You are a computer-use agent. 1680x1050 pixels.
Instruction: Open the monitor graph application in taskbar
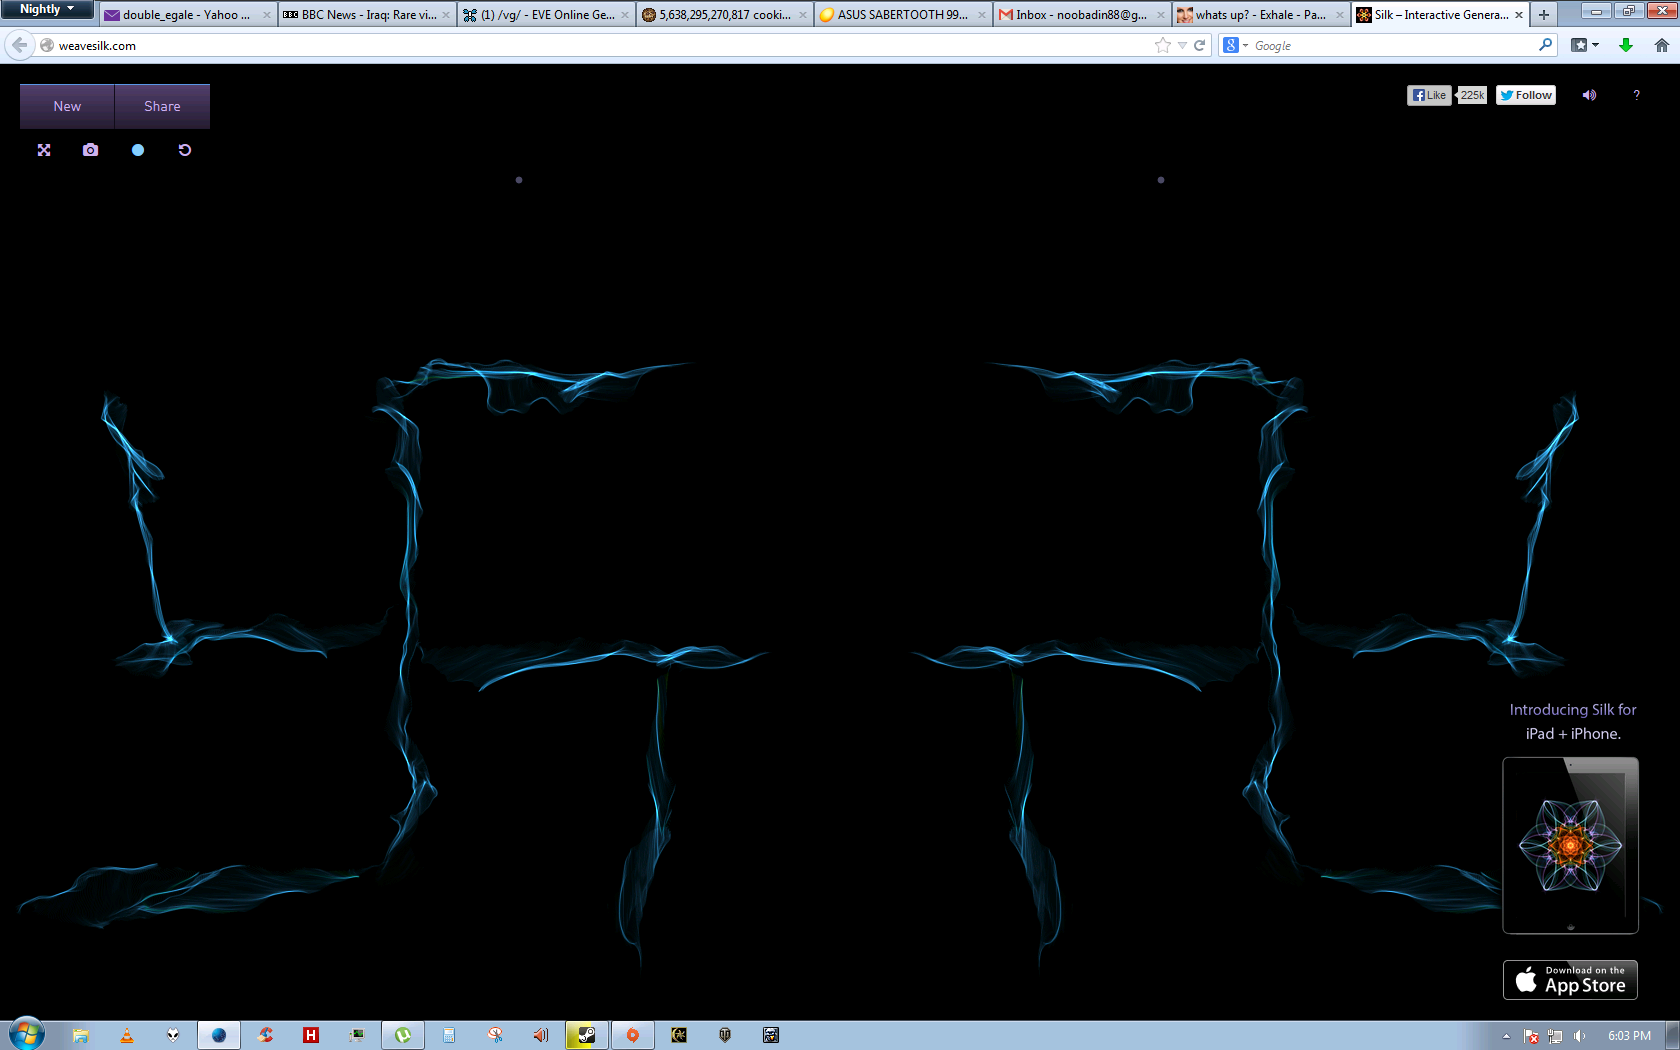pos(357,1035)
